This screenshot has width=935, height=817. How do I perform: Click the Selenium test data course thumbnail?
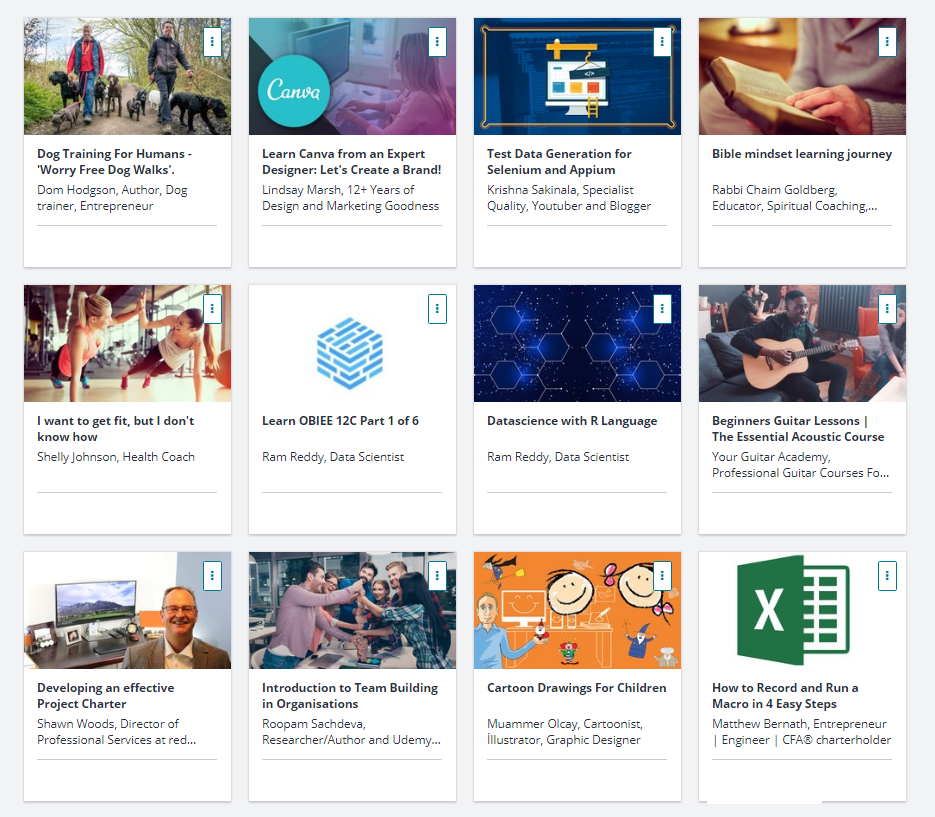click(x=577, y=76)
